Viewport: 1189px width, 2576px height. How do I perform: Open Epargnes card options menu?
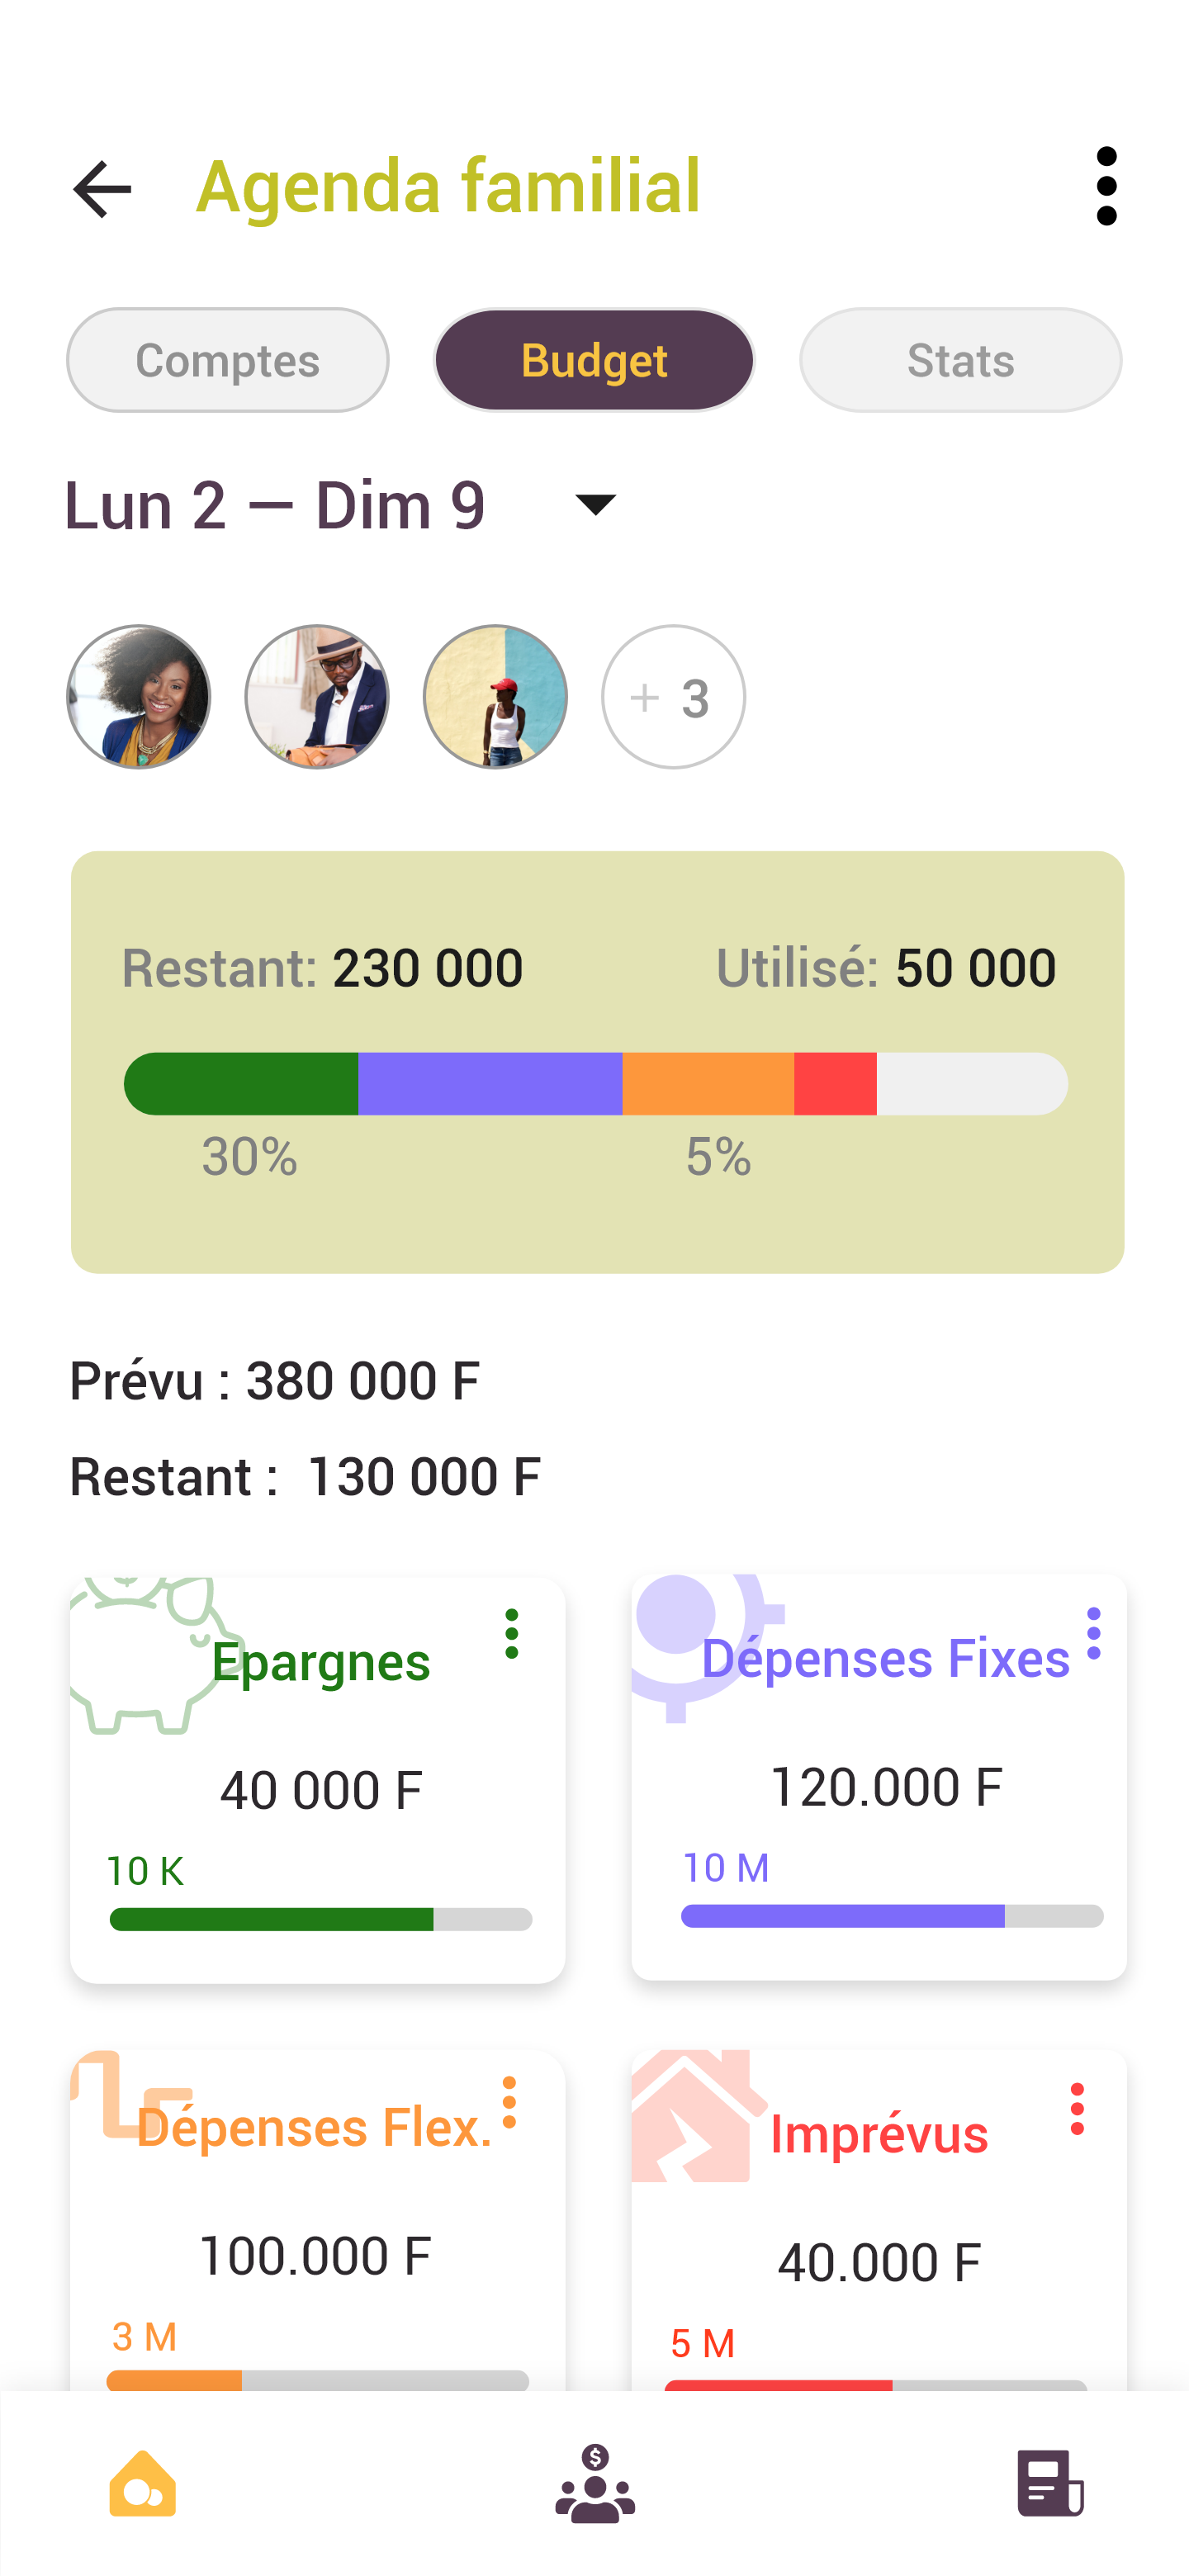coord(511,1634)
